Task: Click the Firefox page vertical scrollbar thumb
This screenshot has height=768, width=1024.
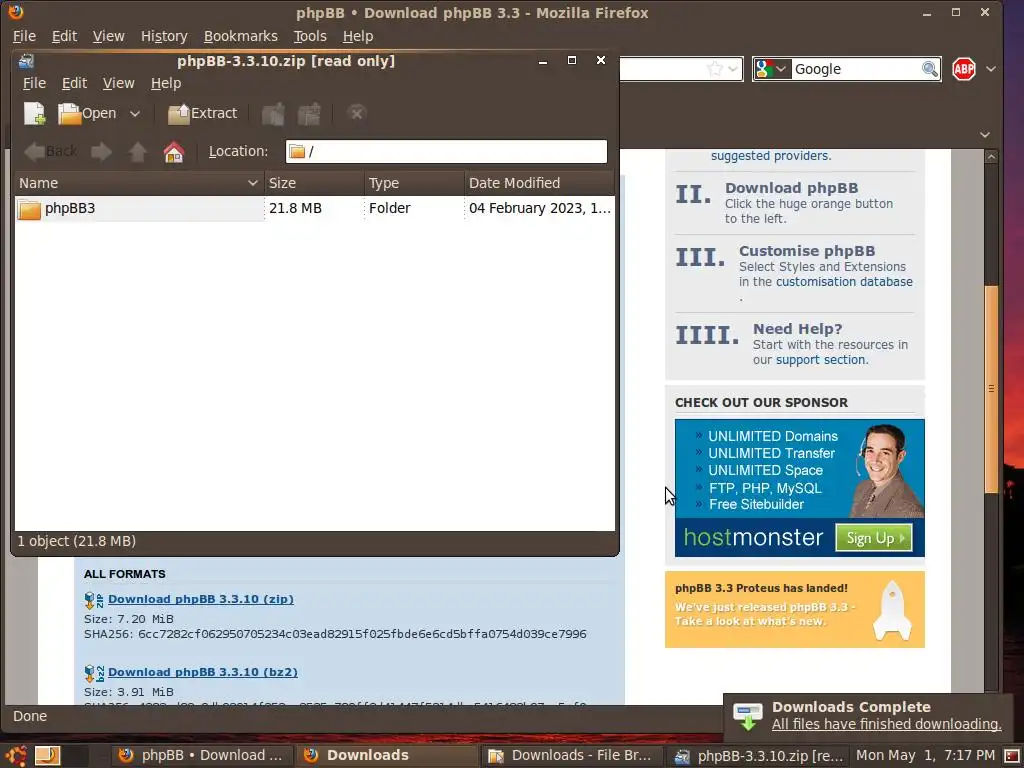Action: click(x=991, y=389)
